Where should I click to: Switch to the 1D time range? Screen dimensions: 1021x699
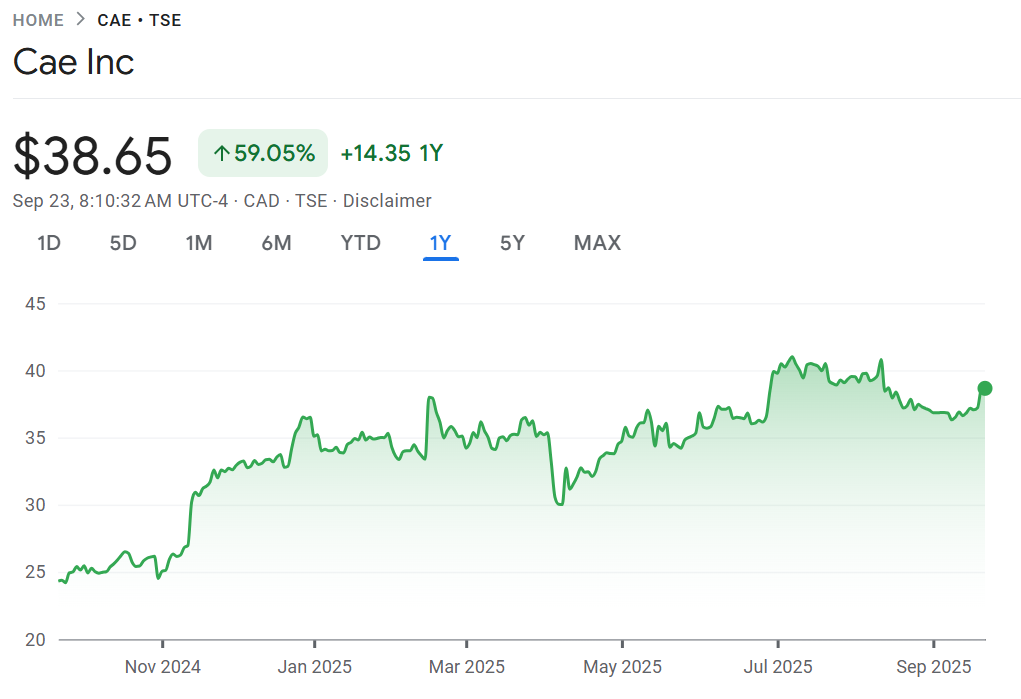click(x=49, y=243)
